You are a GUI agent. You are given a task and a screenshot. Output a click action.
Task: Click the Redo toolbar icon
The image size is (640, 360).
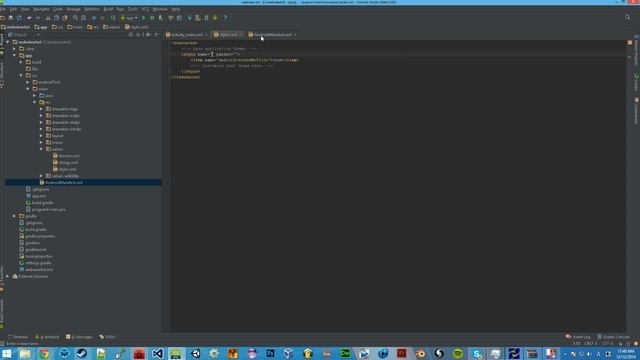(x=38, y=18)
